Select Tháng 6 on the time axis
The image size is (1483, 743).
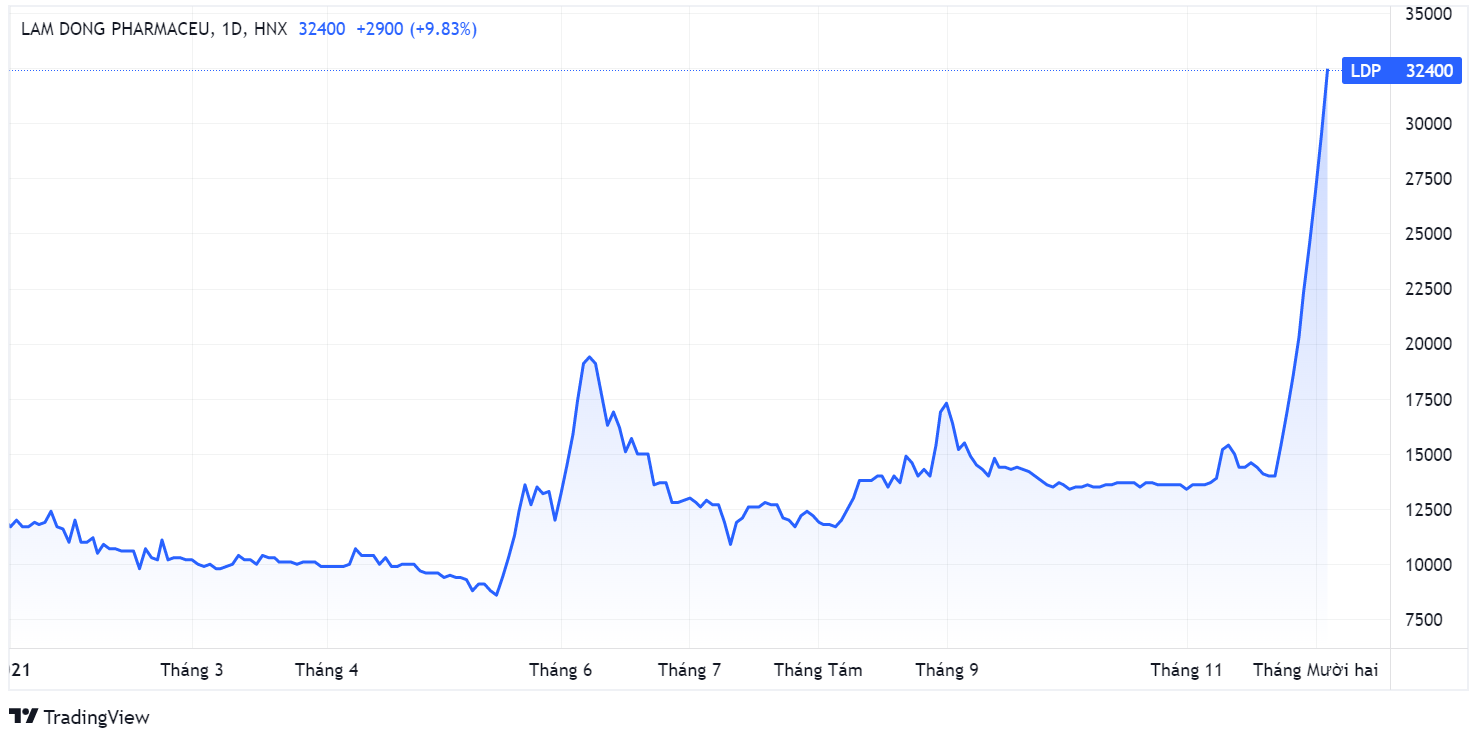[x=561, y=670]
